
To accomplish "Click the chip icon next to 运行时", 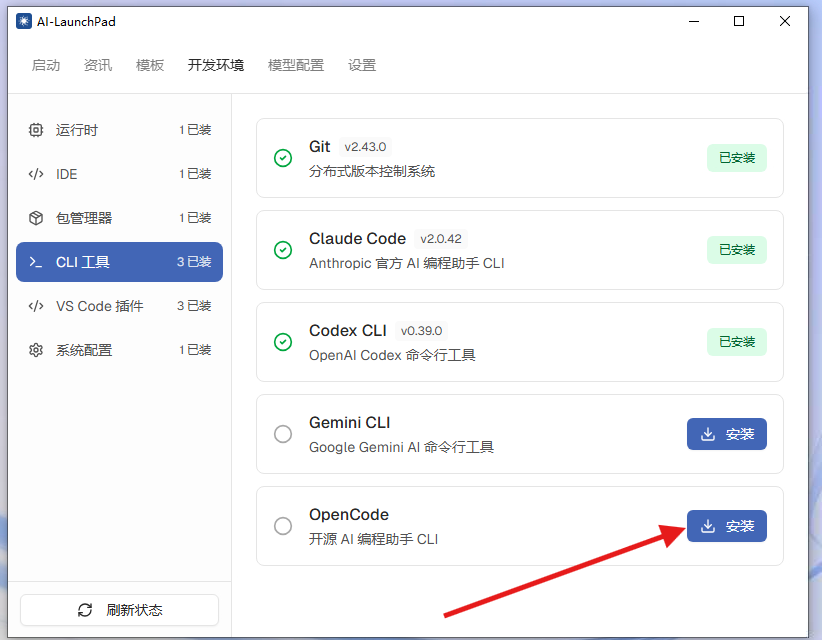I will pyautogui.click(x=36, y=130).
